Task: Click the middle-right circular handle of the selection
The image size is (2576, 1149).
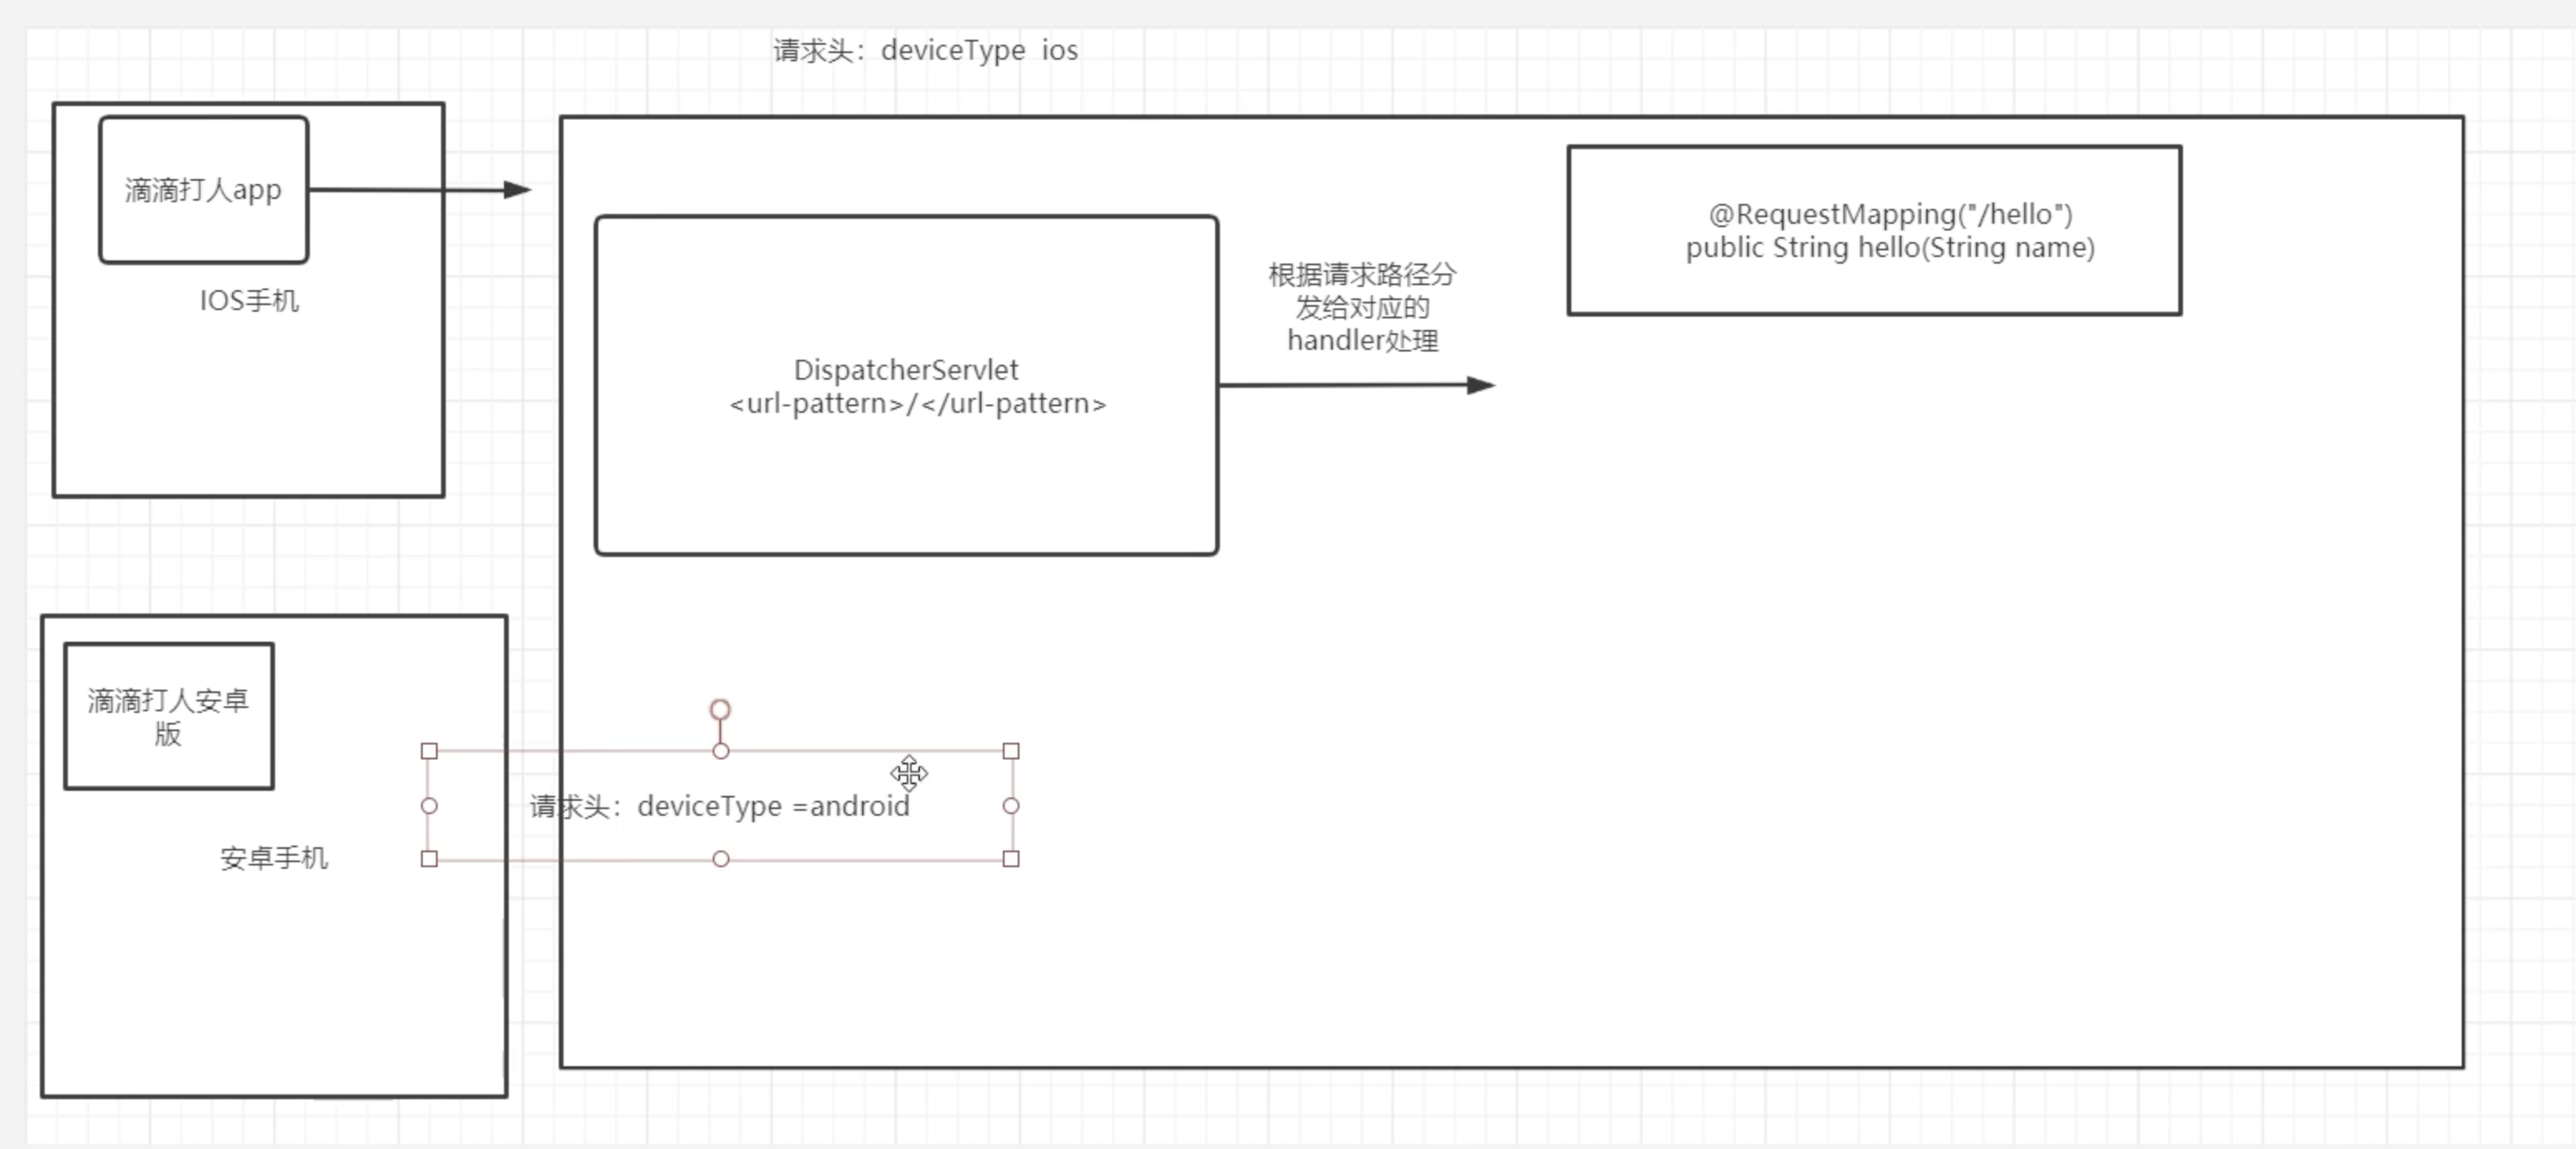Action: [1011, 806]
